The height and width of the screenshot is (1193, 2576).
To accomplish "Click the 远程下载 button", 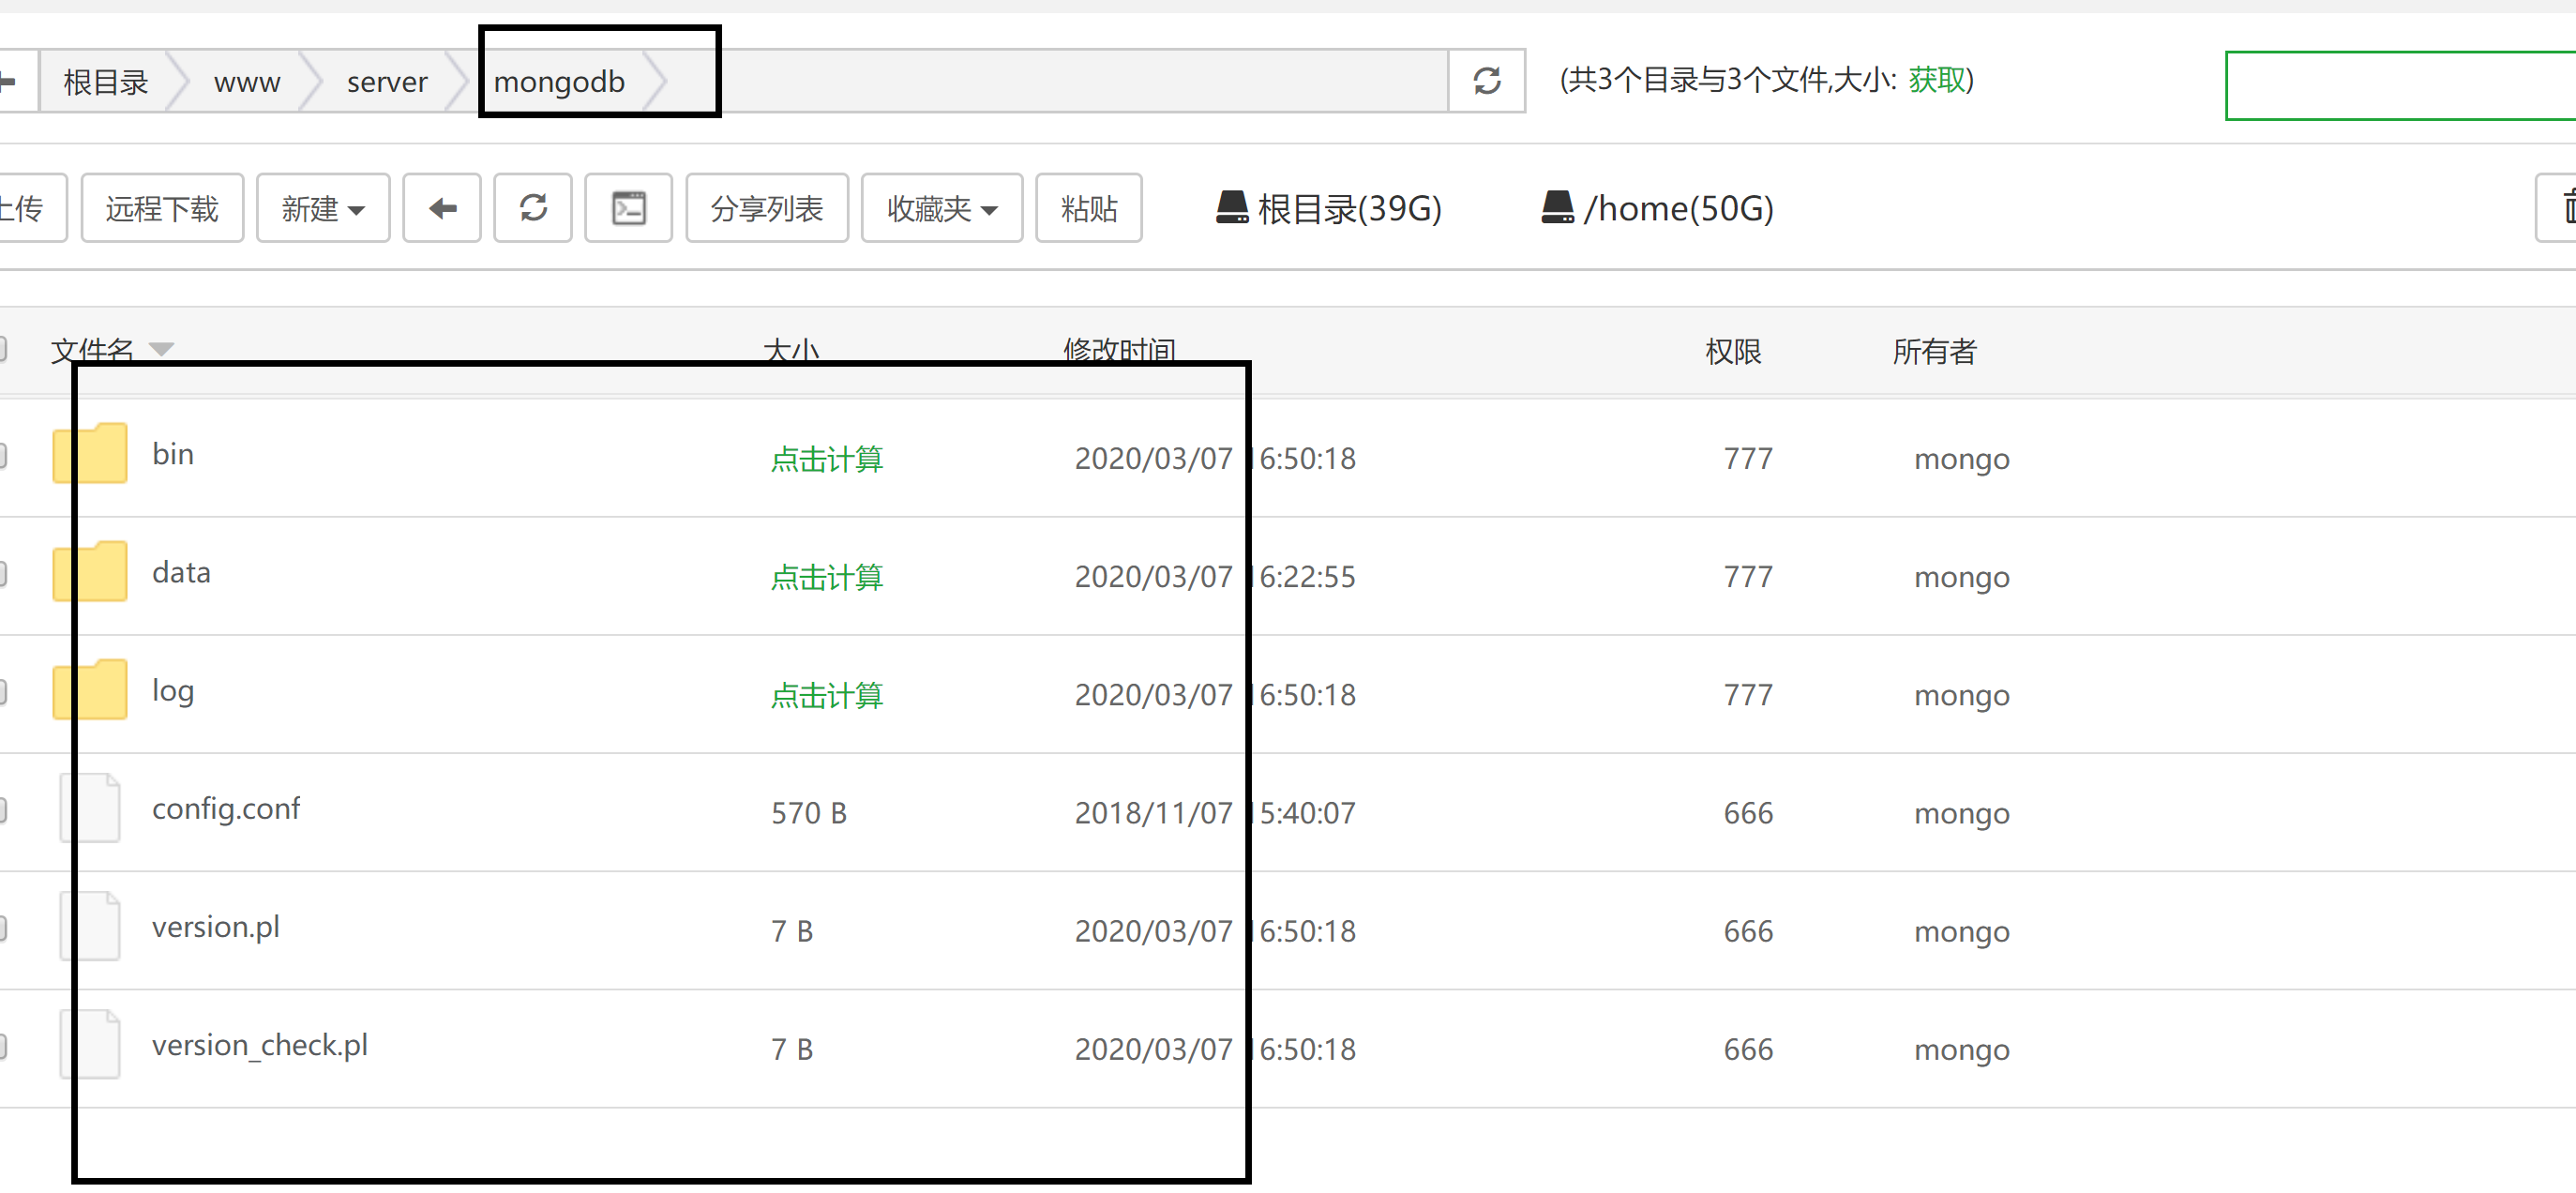I will click(162, 208).
